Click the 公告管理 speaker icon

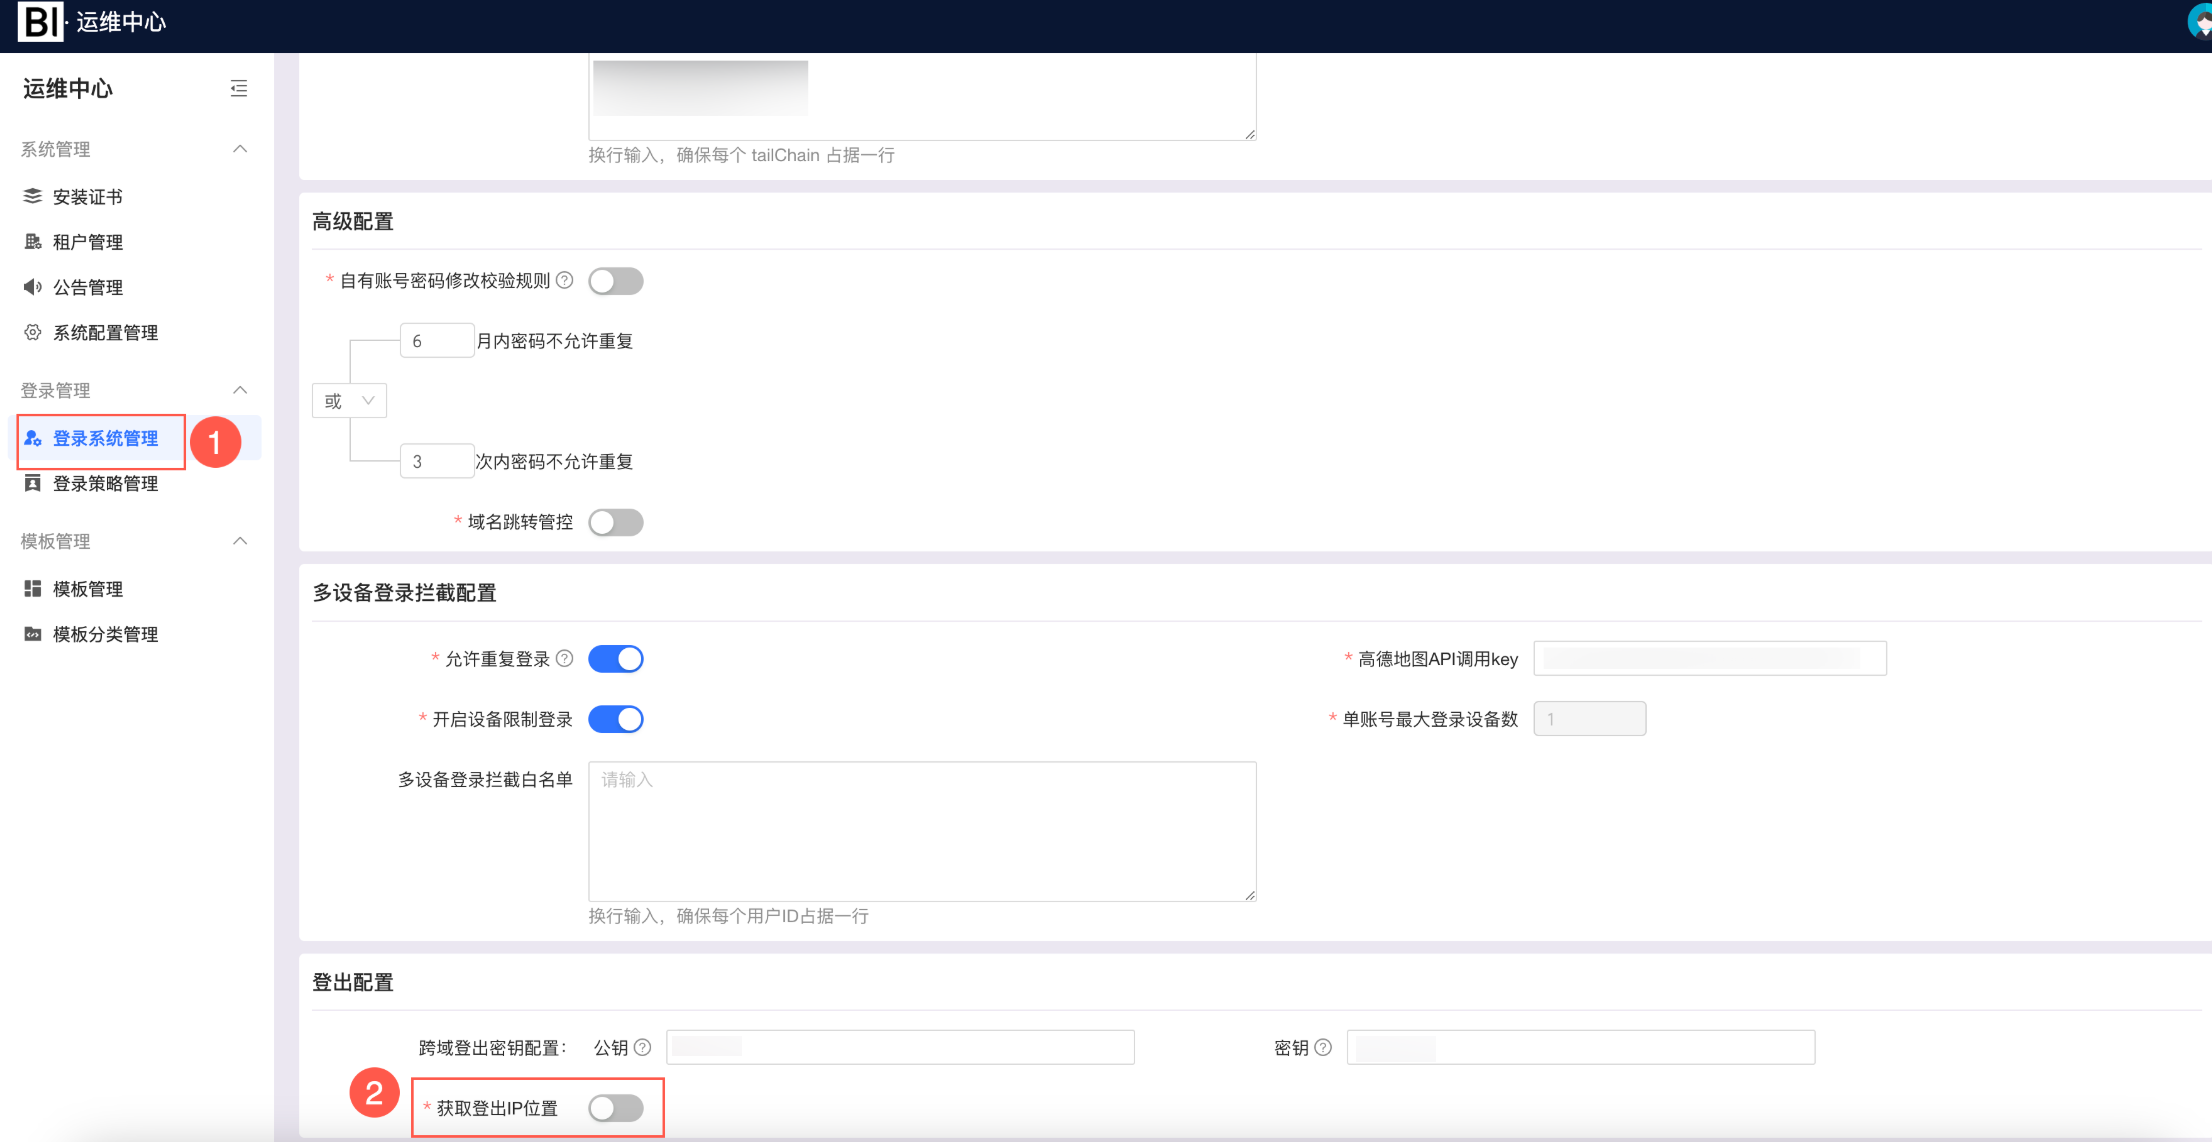[33, 287]
